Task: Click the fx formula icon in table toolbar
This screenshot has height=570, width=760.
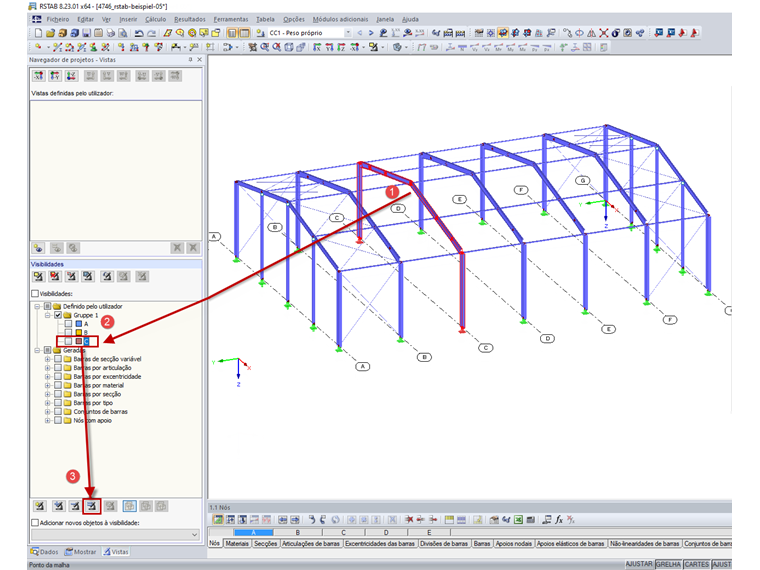Action: point(559,520)
